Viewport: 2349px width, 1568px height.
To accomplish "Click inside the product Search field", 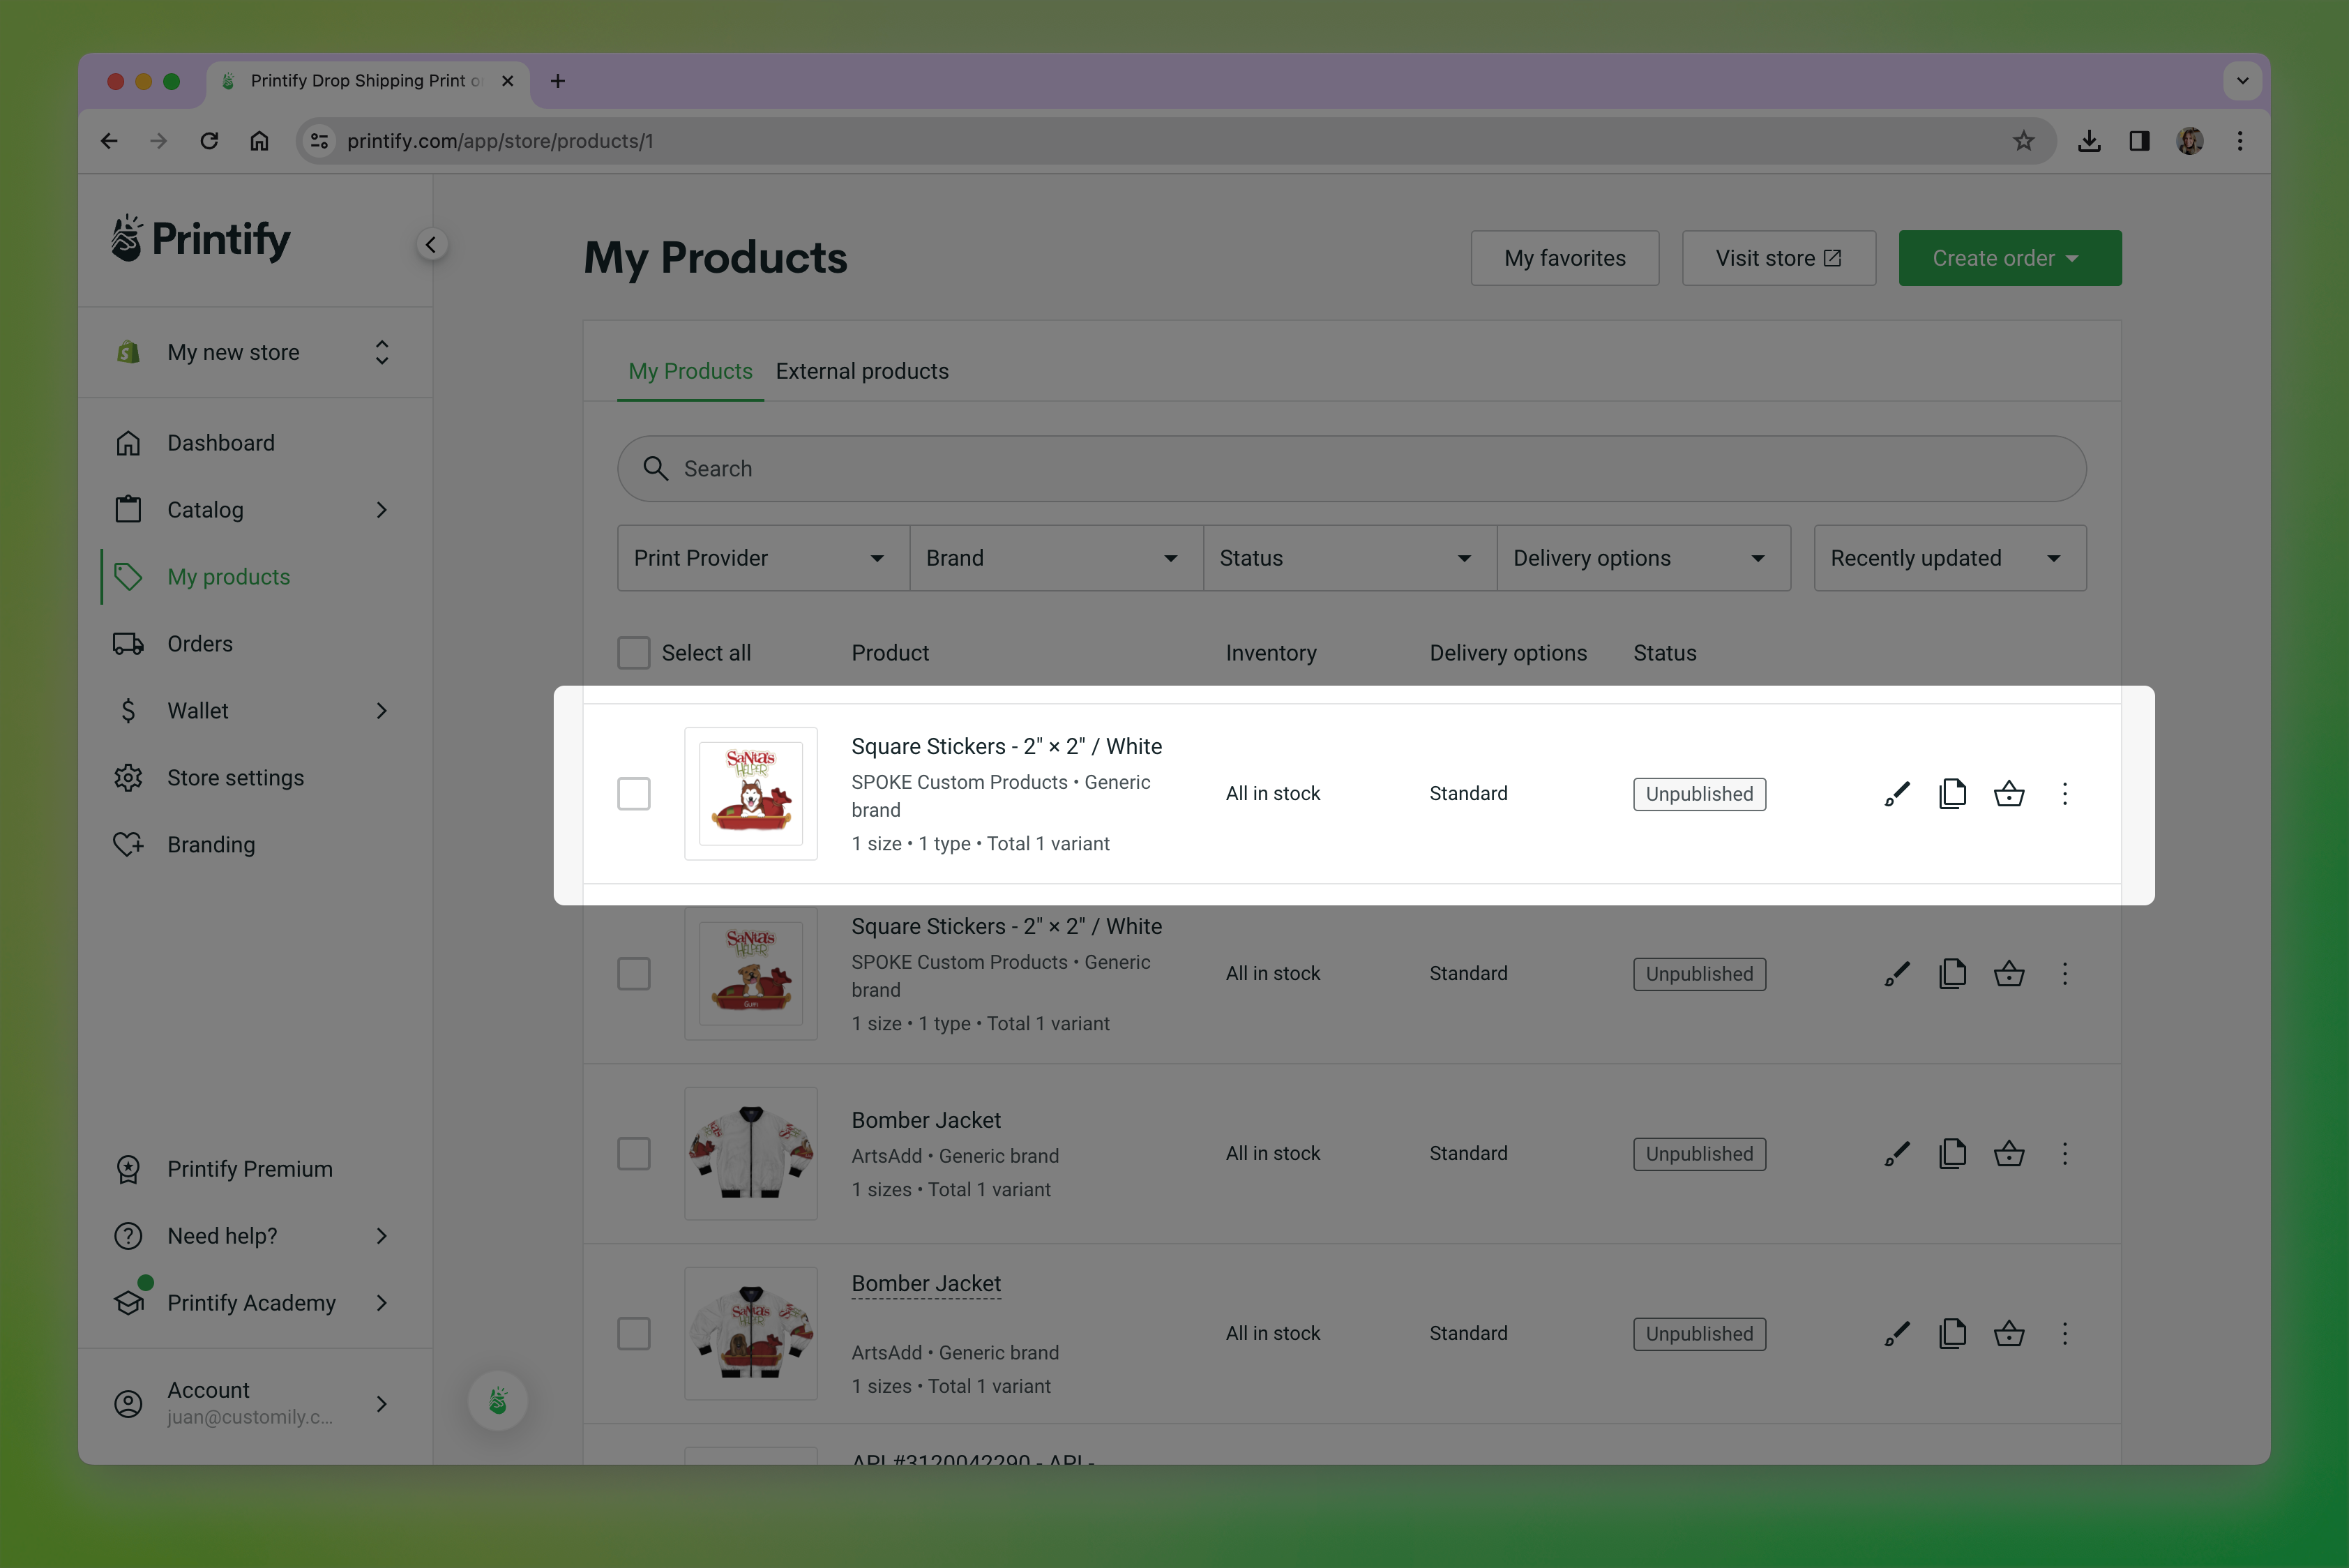I will tap(1200, 468).
